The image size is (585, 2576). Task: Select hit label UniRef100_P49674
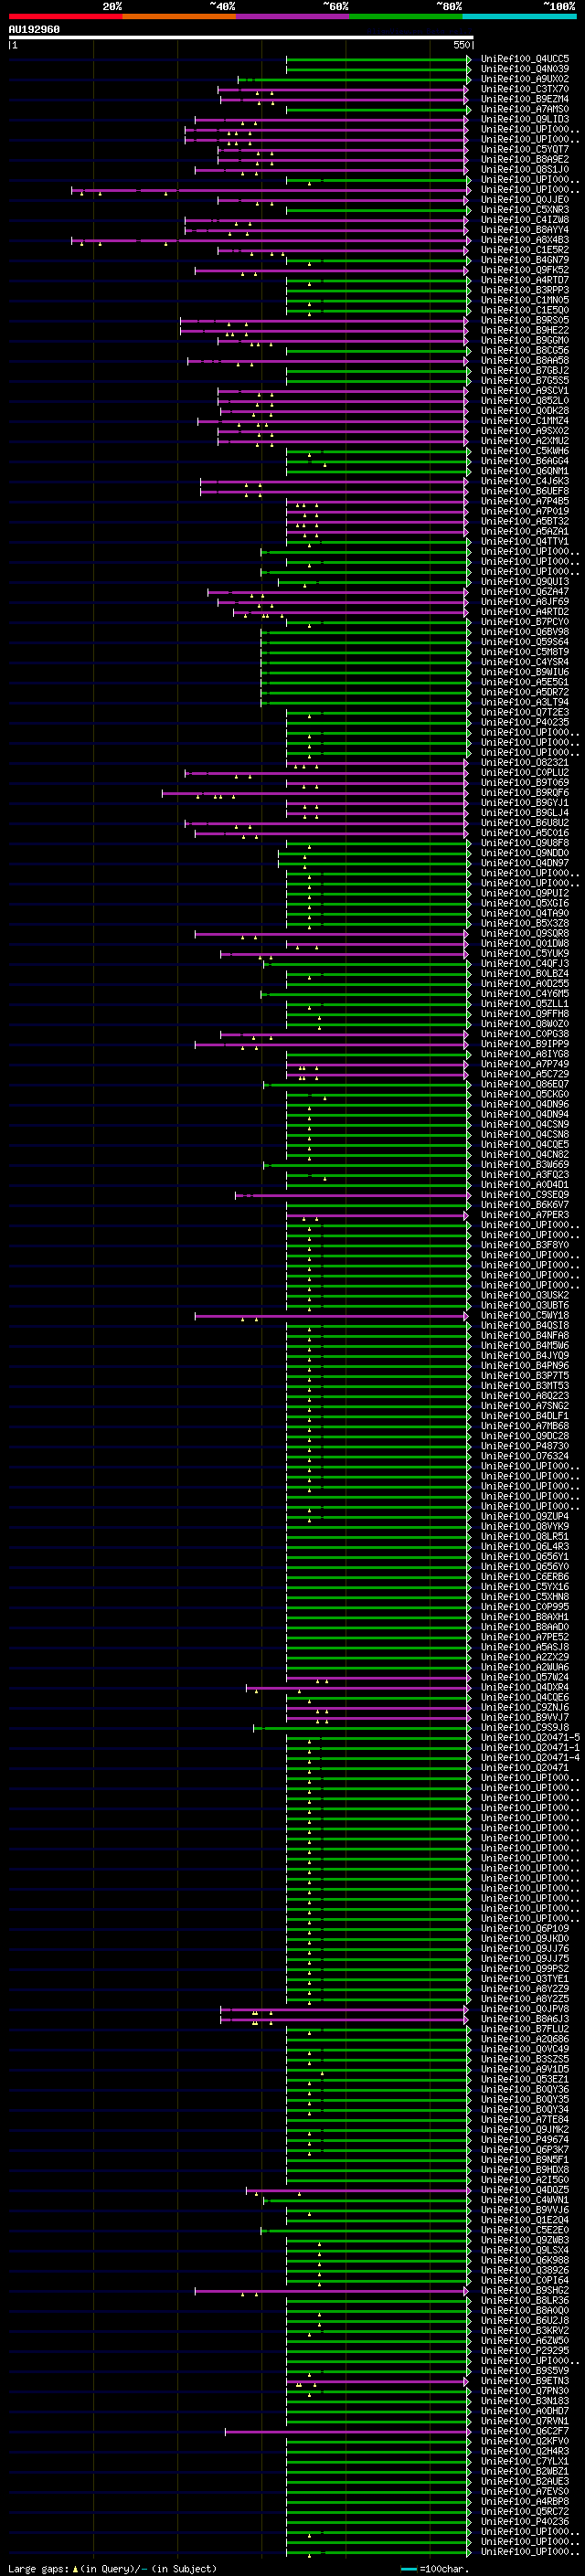coord(524,2140)
